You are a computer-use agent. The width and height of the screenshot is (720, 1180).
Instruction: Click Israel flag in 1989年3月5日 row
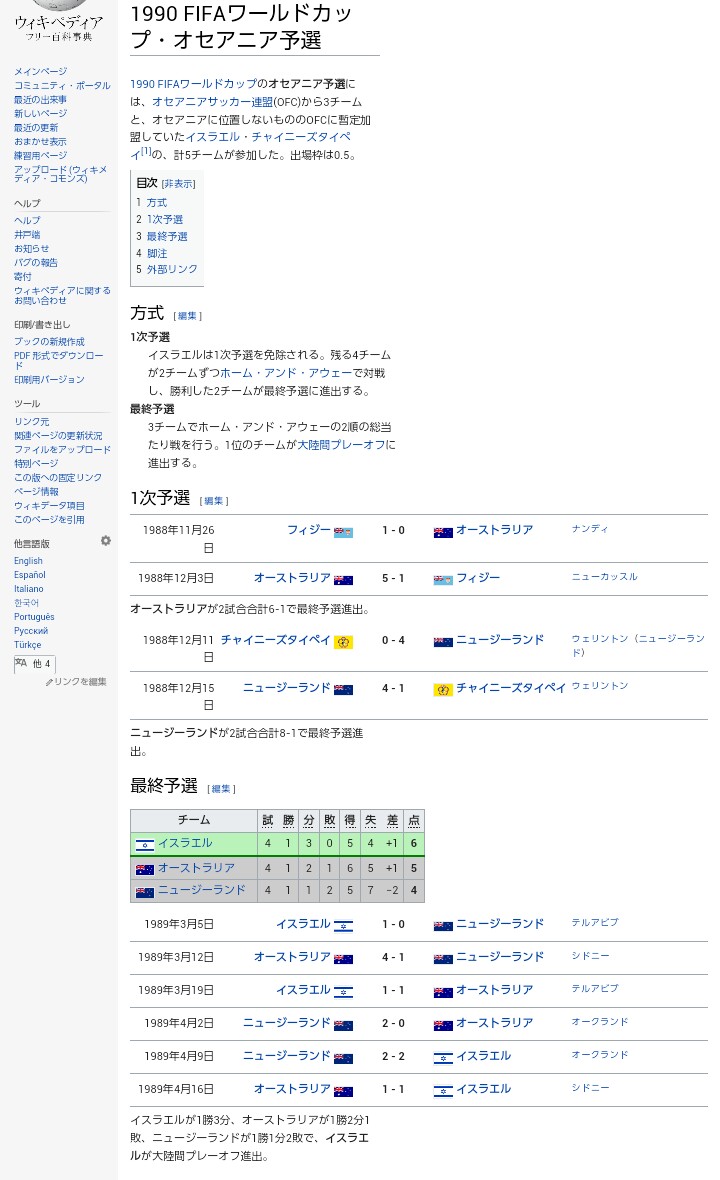tap(343, 926)
